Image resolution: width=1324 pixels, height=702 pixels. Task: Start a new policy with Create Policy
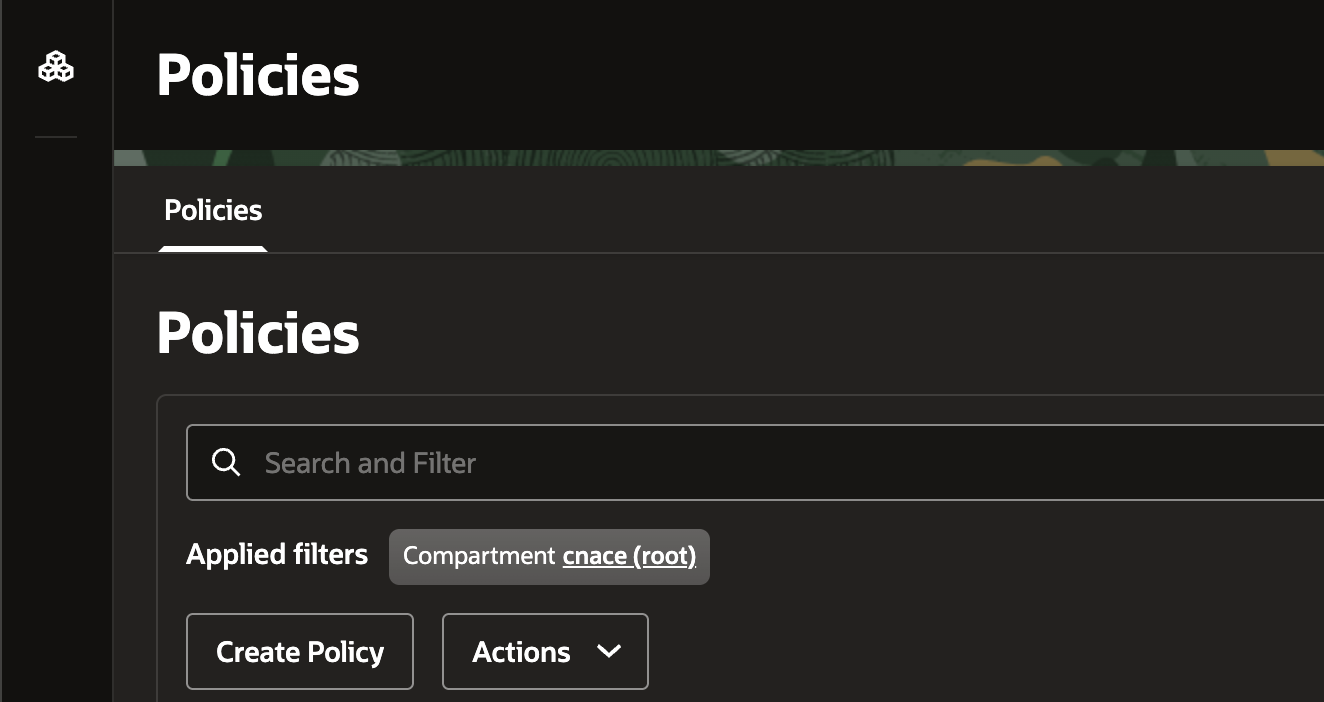[299, 651]
